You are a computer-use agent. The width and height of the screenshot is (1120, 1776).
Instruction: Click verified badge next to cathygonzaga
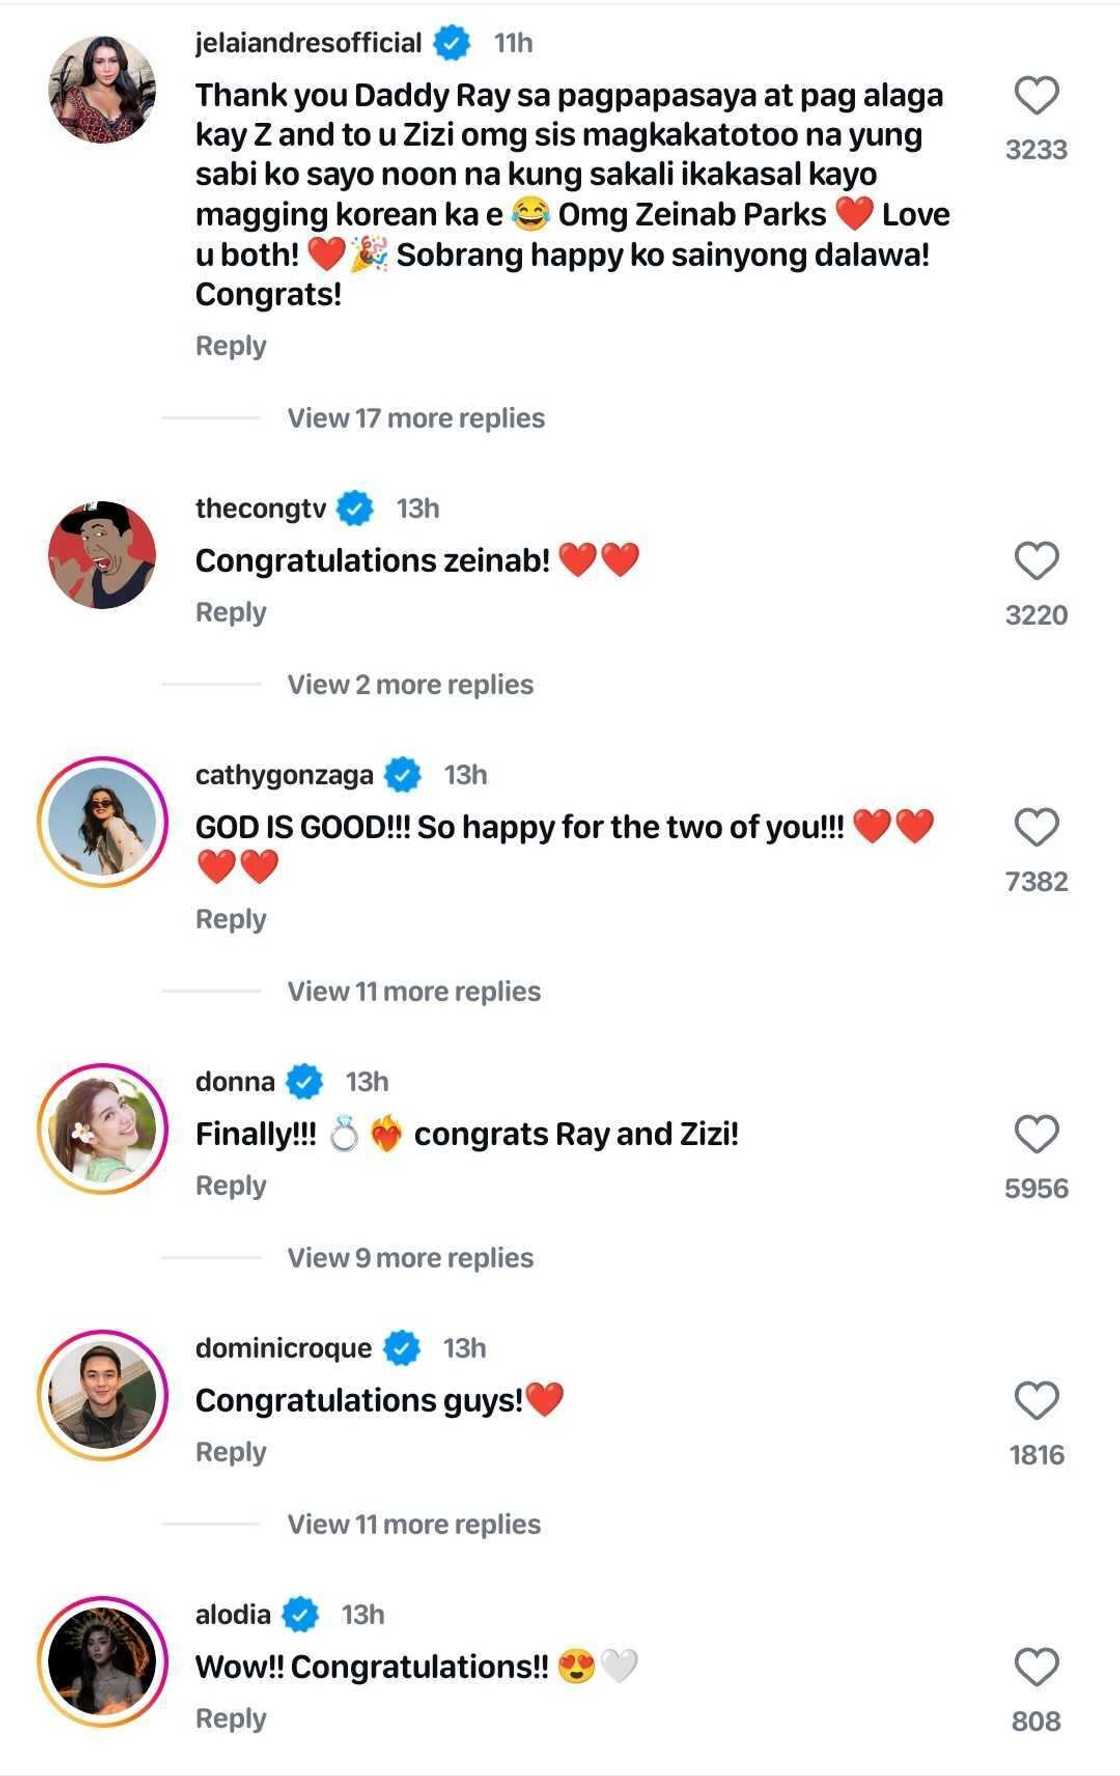tap(403, 773)
